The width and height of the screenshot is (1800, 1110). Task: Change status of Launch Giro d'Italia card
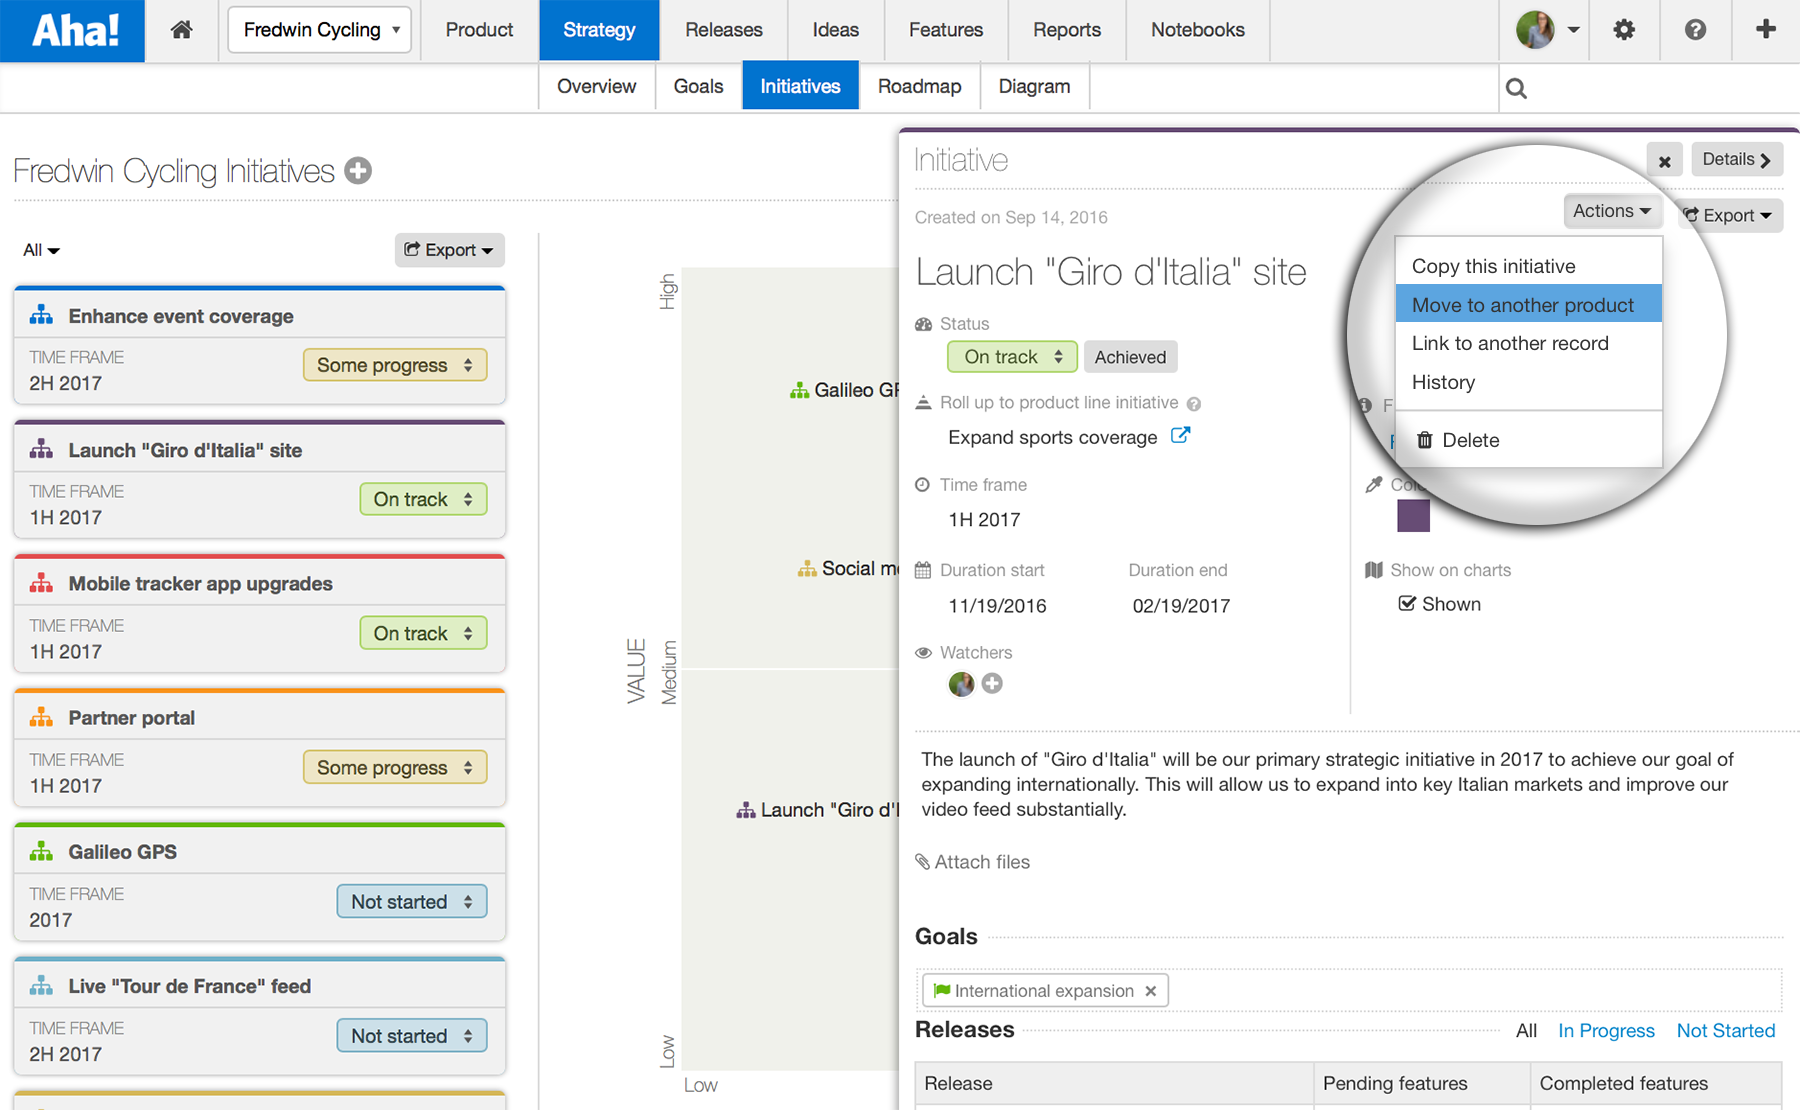coord(423,499)
